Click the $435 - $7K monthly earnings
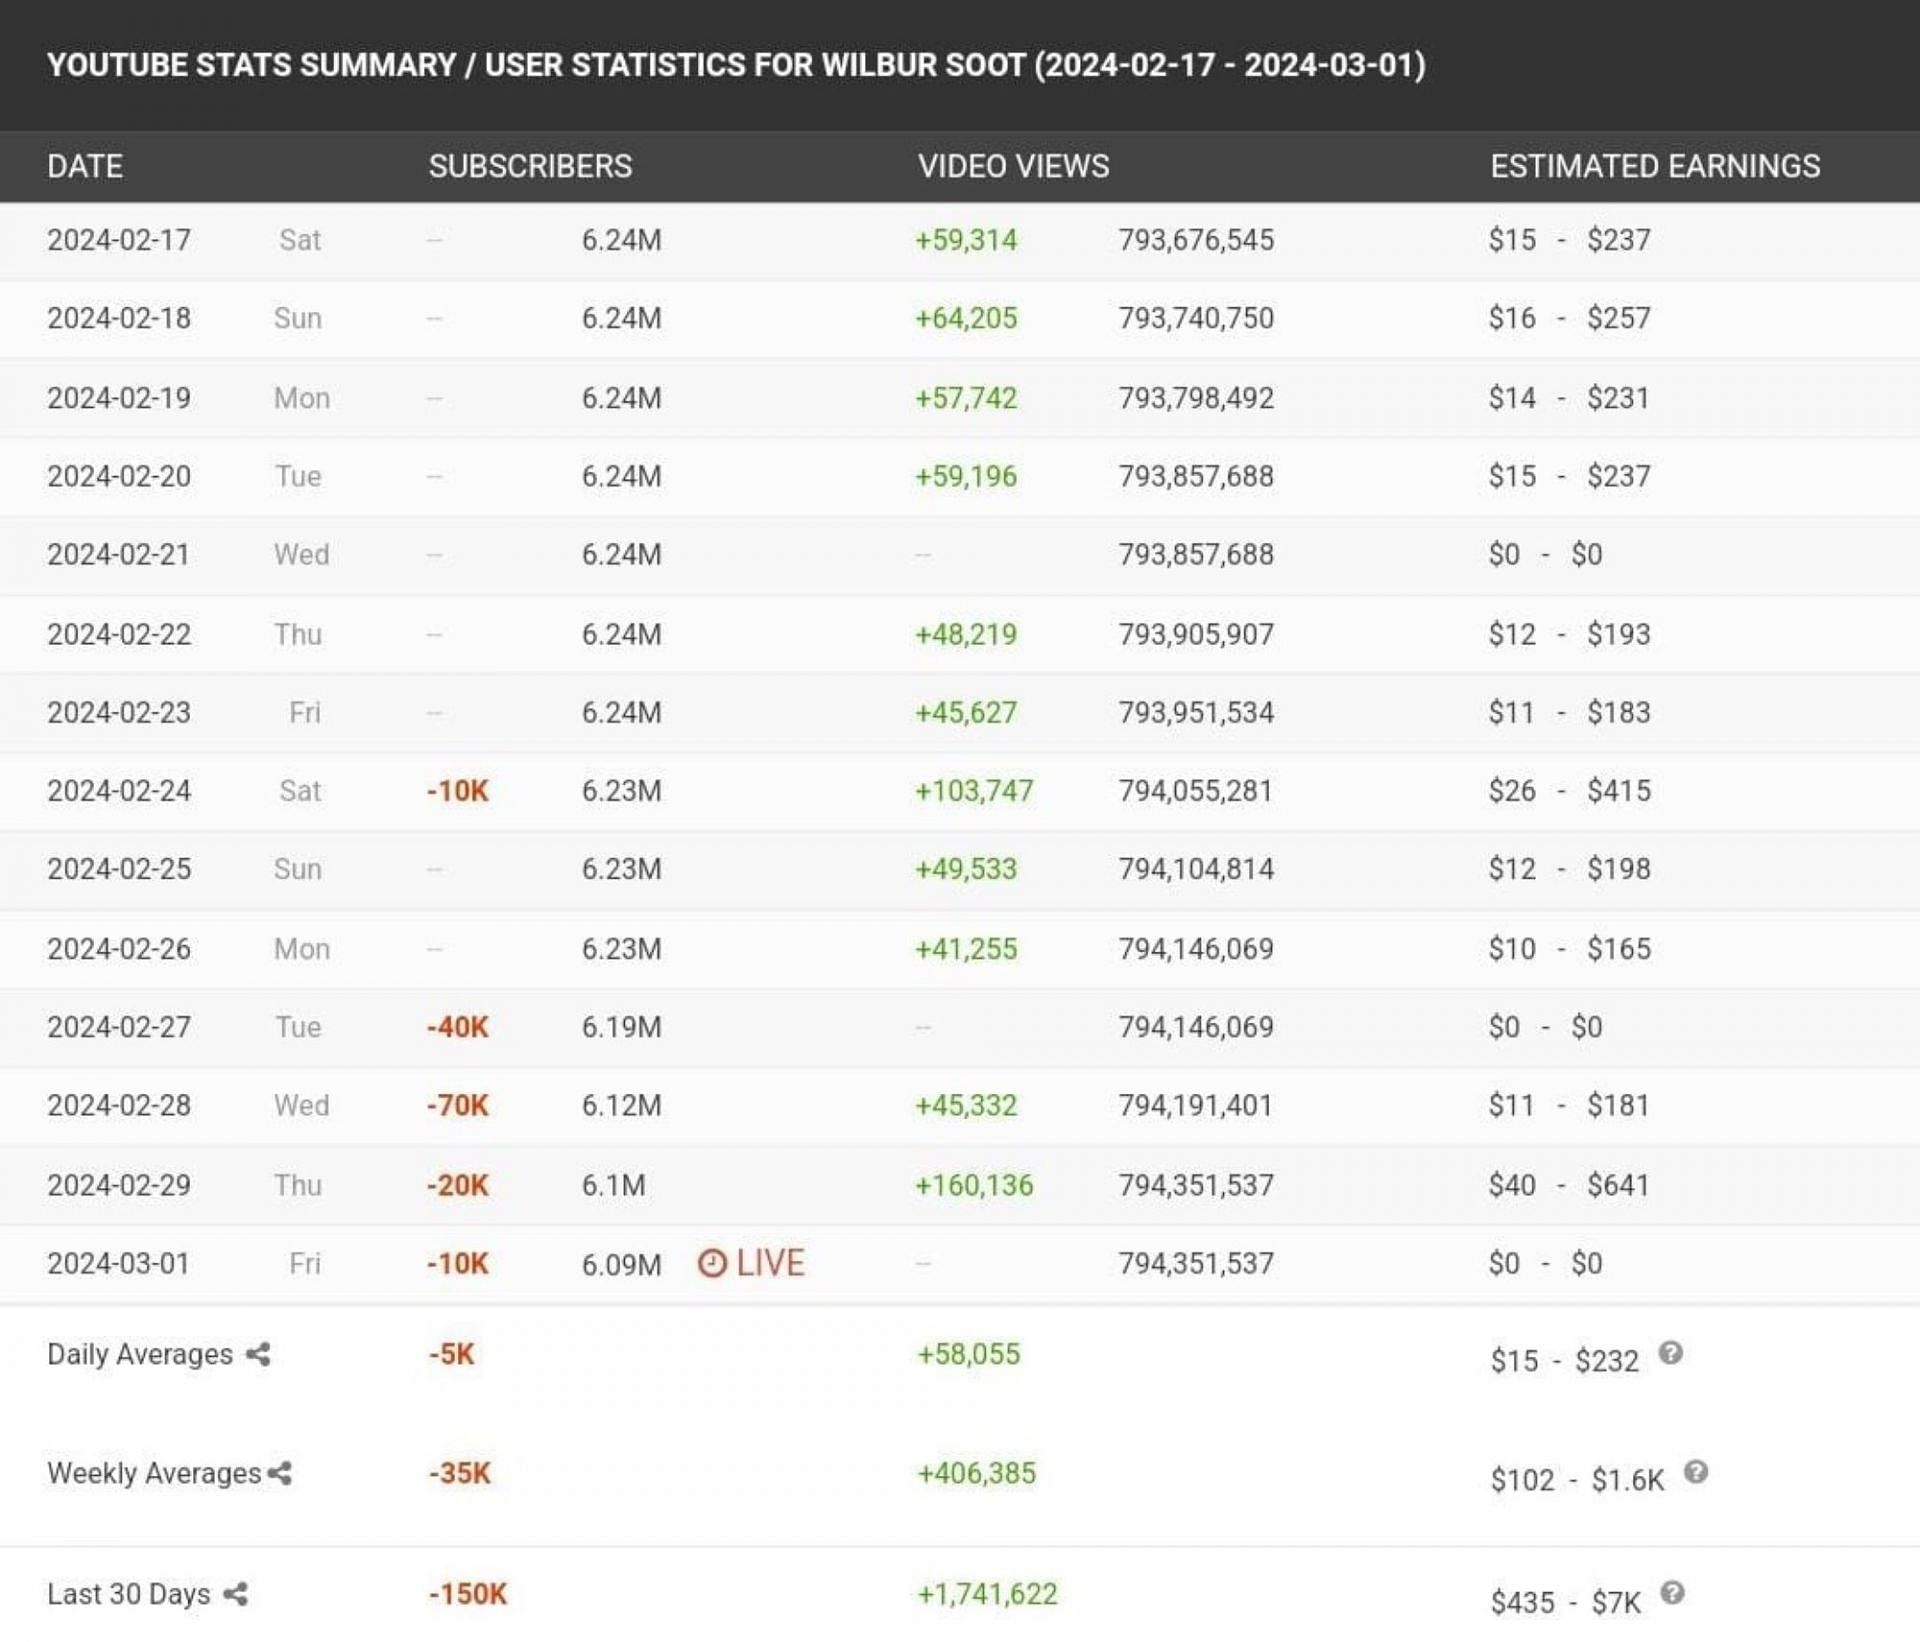This screenshot has height=1642, width=1920. tap(1566, 1603)
